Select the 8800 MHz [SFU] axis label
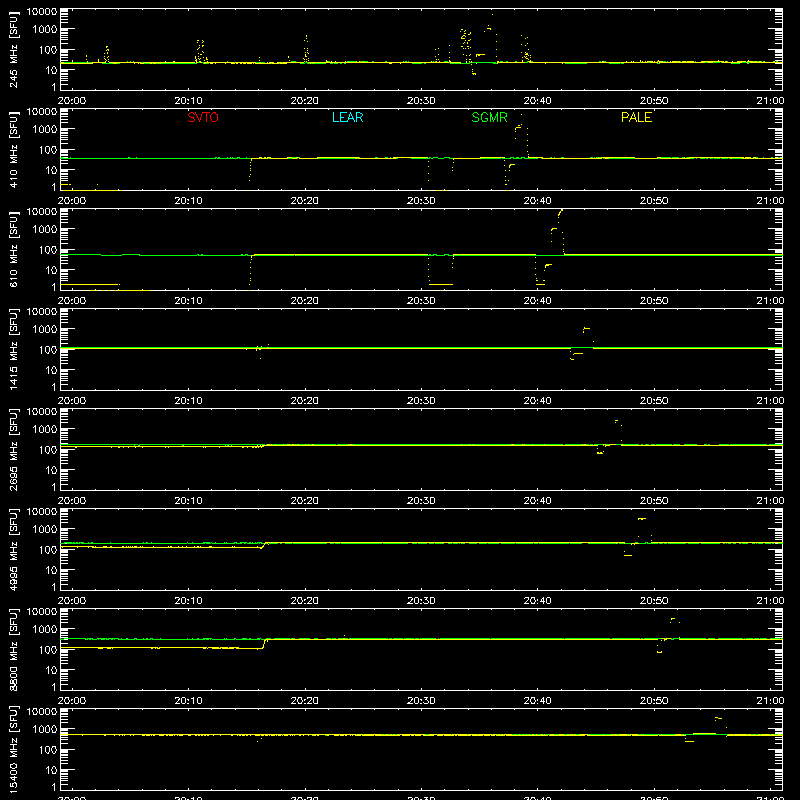 (x=14, y=650)
